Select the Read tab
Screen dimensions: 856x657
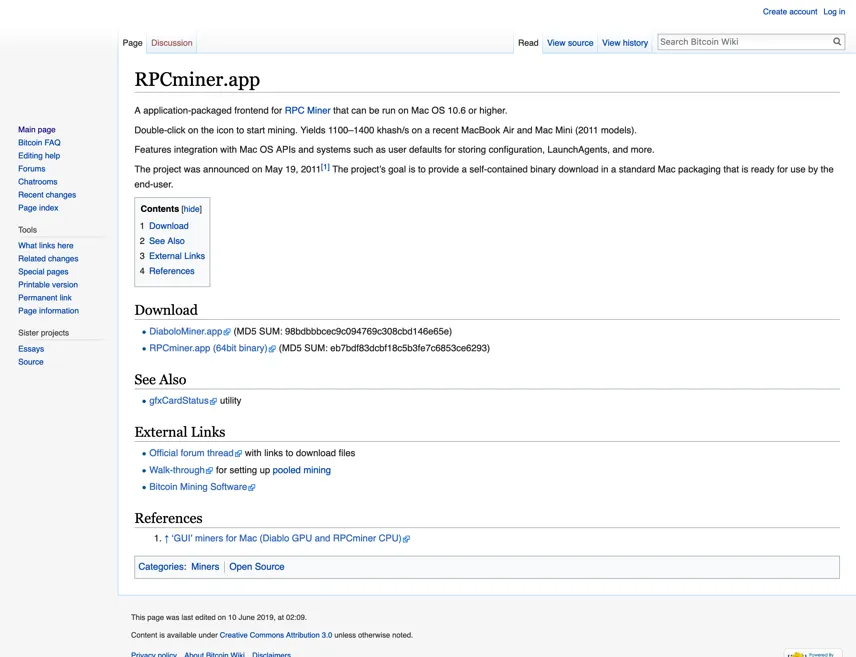pos(528,43)
